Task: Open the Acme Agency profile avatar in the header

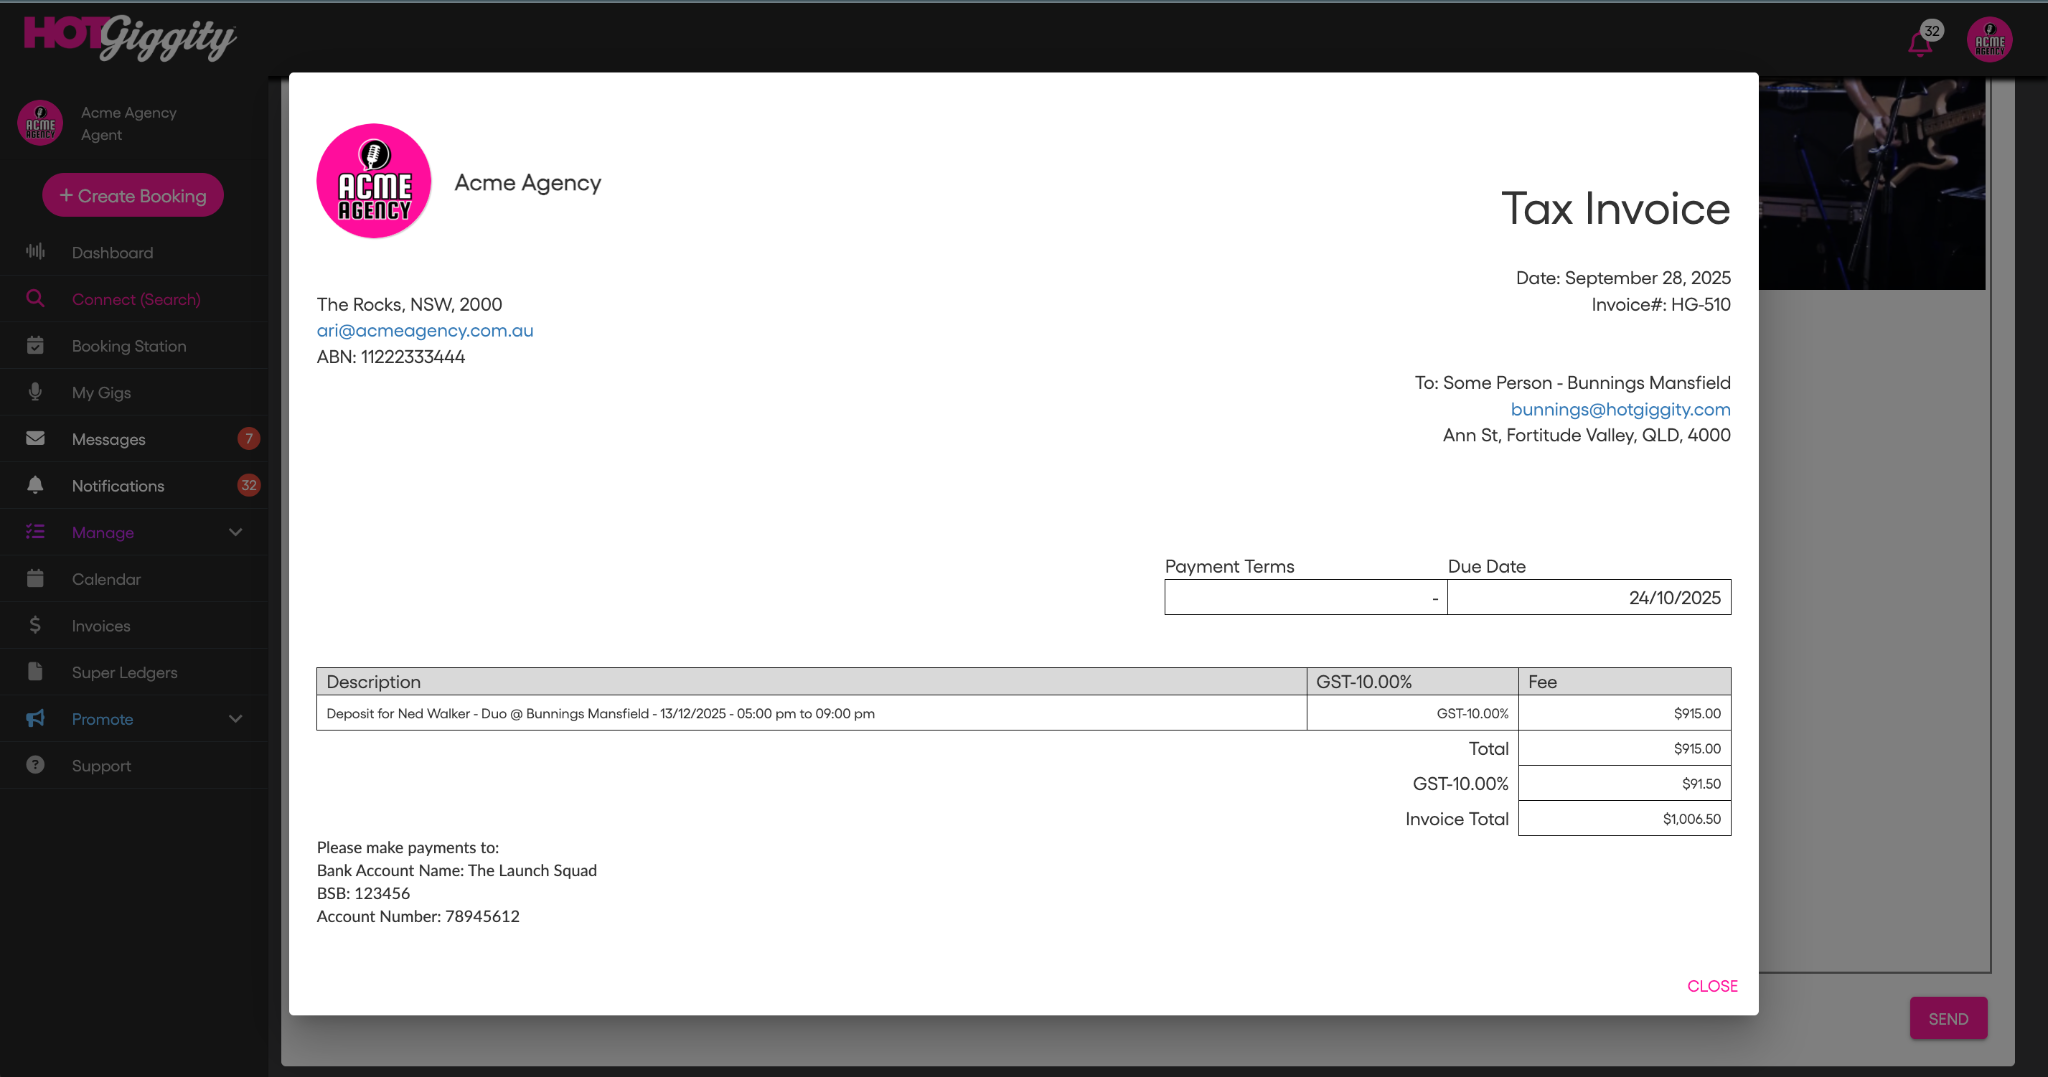Action: pyautogui.click(x=1989, y=40)
